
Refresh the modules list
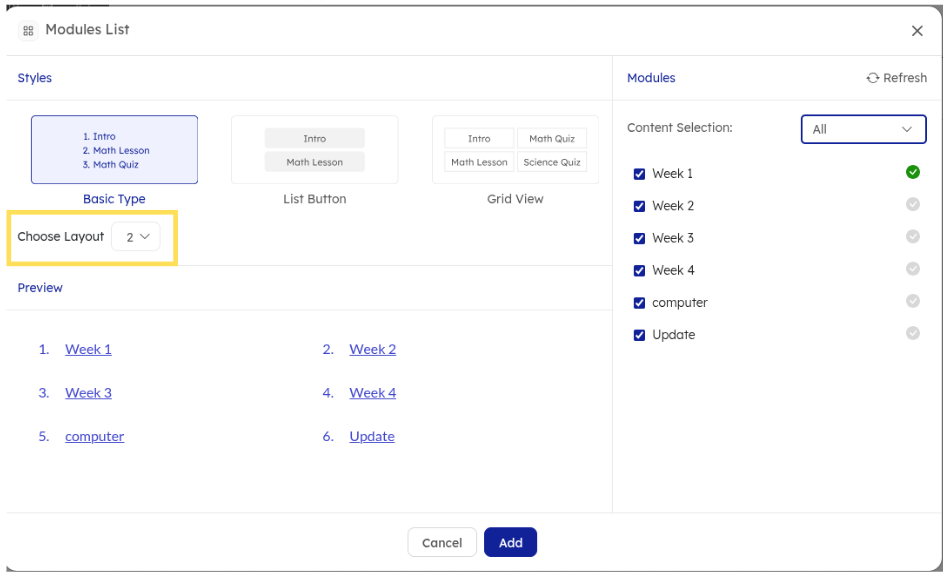pyautogui.click(x=896, y=78)
